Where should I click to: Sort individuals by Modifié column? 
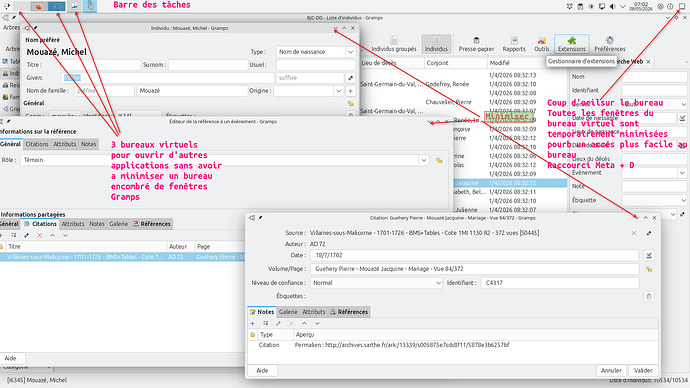tap(527, 63)
